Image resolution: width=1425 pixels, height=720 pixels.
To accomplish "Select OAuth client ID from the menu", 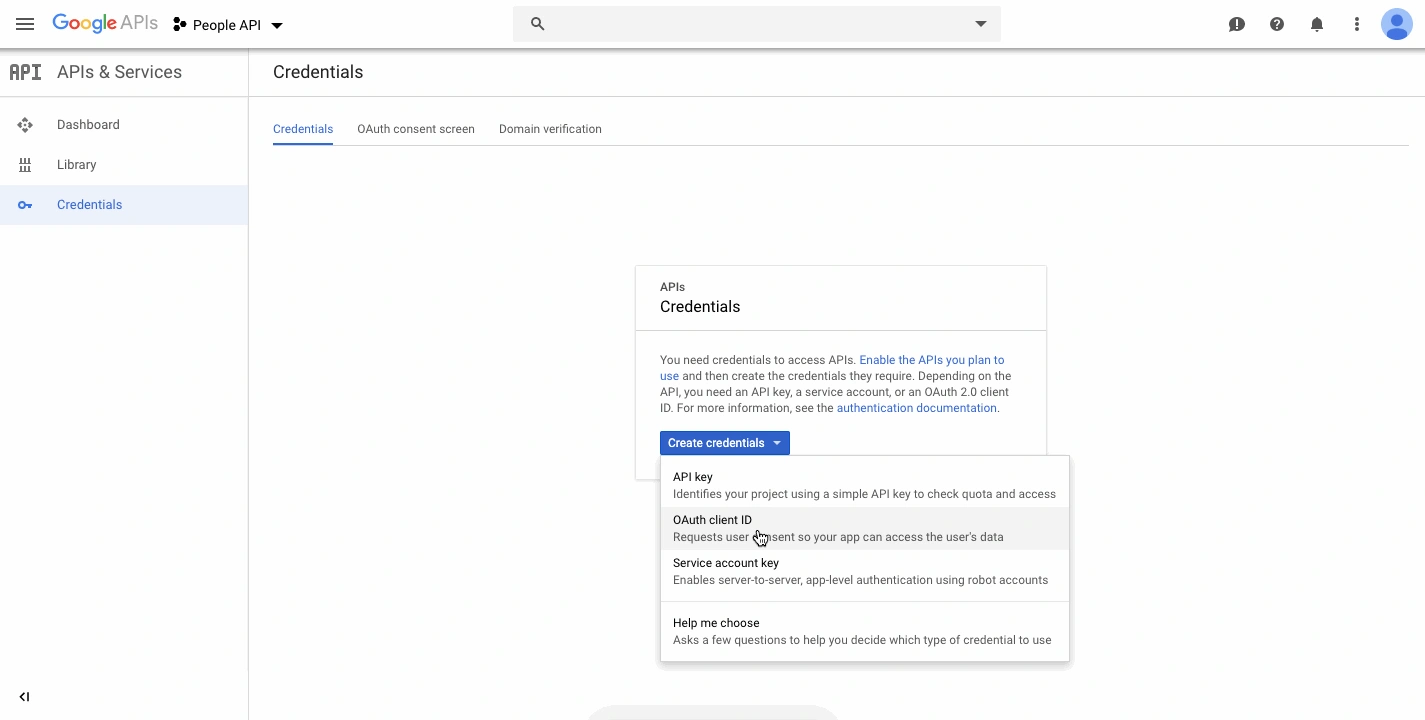I will point(712,520).
